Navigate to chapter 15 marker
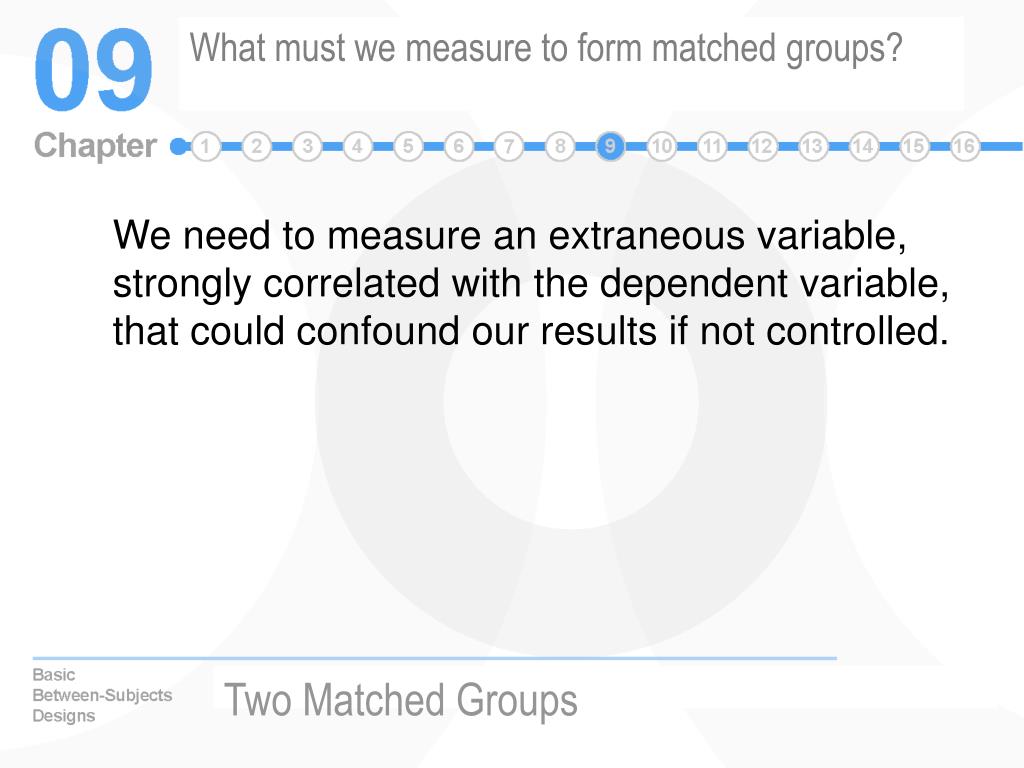The width and height of the screenshot is (1024, 768). click(x=914, y=146)
